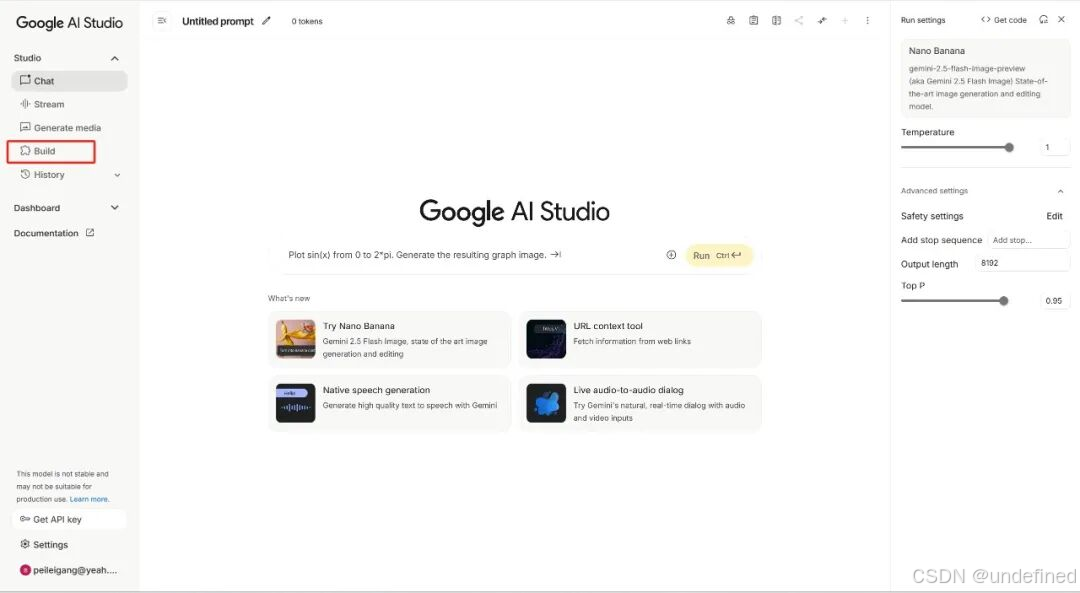The image size is (1080, 593).
Task: Click the Nano Banana model selector card
Action: click(x=985, y=78)
